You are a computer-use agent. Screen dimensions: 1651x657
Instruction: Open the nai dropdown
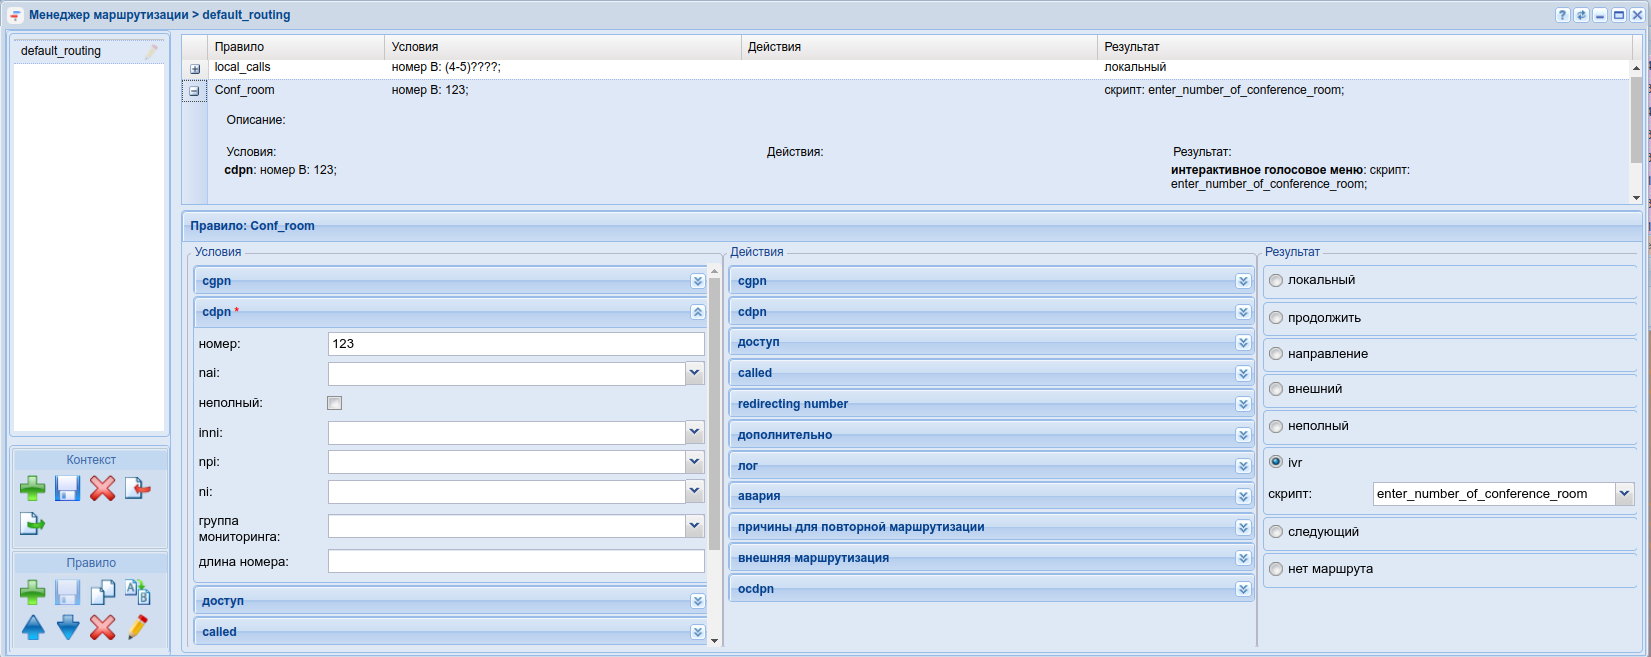pyautogui.click(x=694, y=373)
